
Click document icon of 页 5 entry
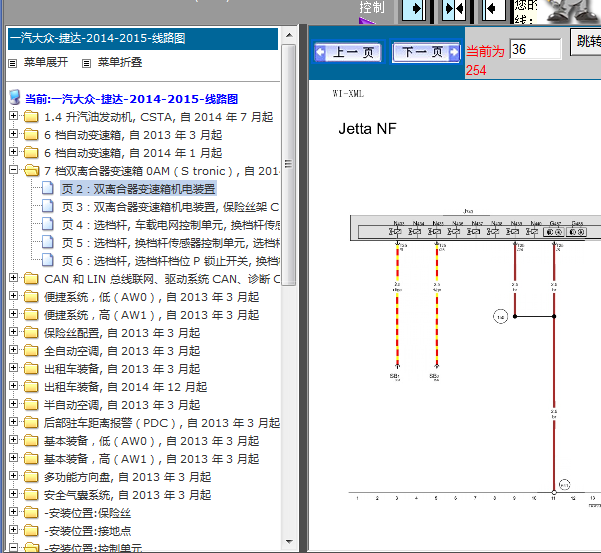pos(48,242)
